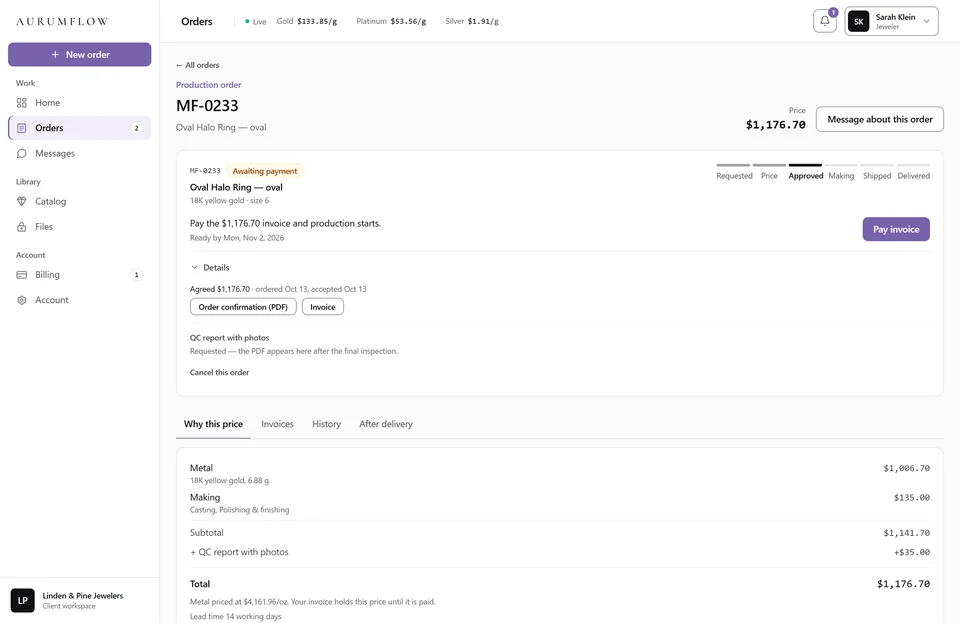The image size is (960, 623).
Task: Click Pay invoice button
Action: [x=896, y=229]
